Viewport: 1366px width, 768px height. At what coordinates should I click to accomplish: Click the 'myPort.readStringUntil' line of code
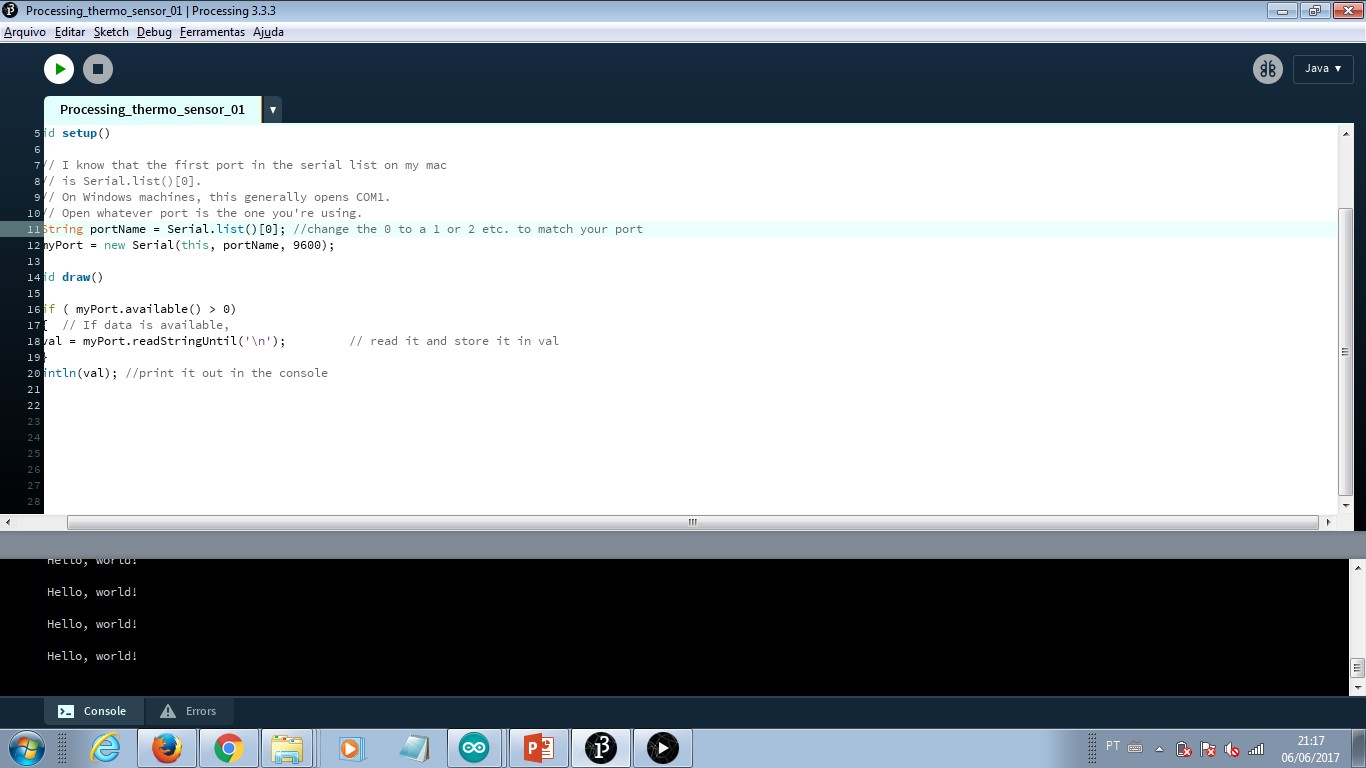[x=165, y=341]
